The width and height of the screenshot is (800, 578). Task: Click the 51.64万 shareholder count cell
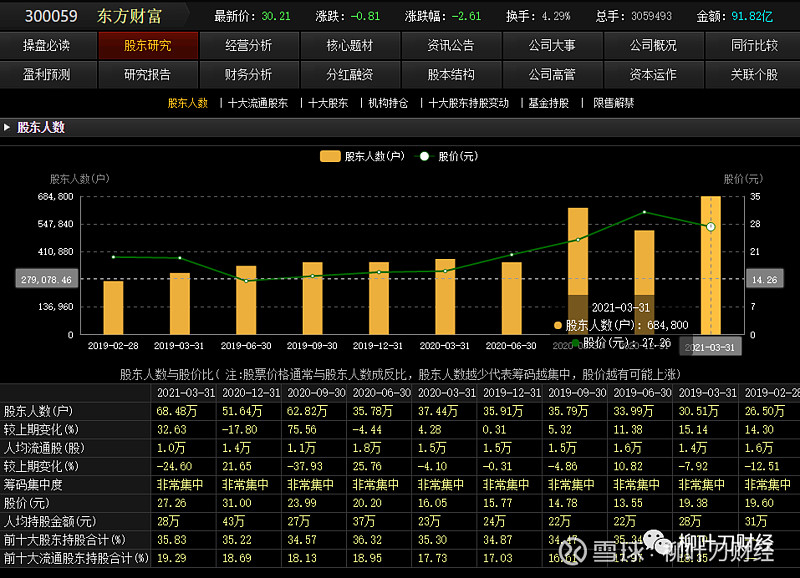(x=242, y=411)
